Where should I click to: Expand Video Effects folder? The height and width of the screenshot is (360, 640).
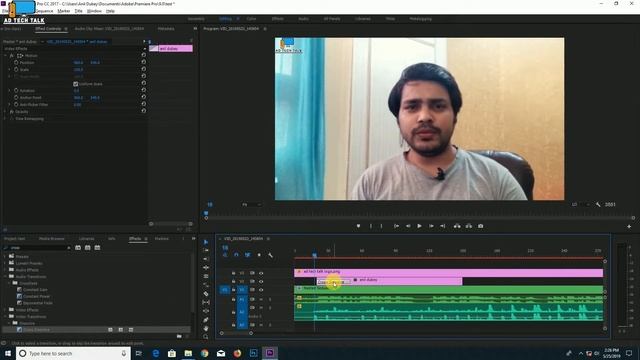5,310
